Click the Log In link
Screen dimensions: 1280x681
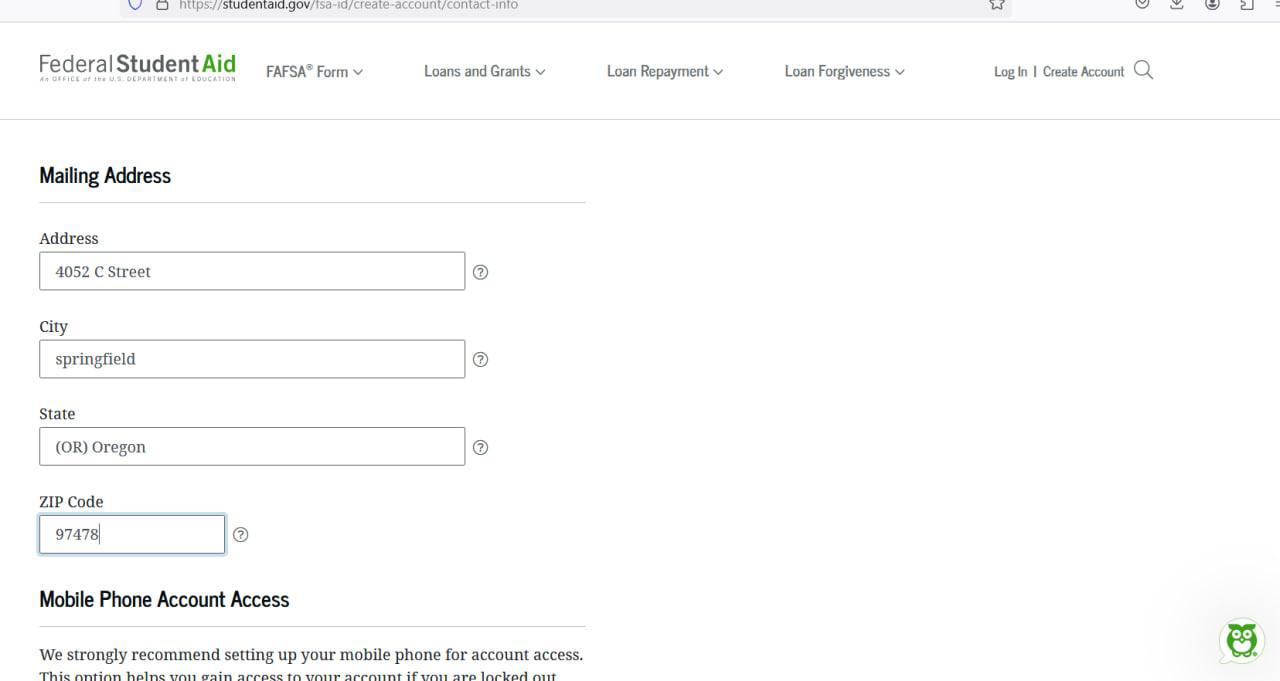(1010, 72)
